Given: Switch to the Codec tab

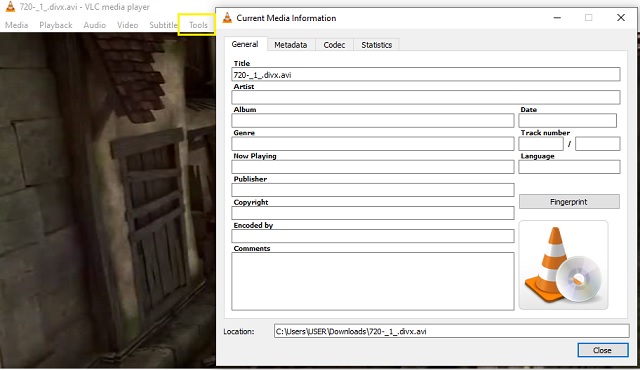Looking at the screenshot, I should 334,45.
